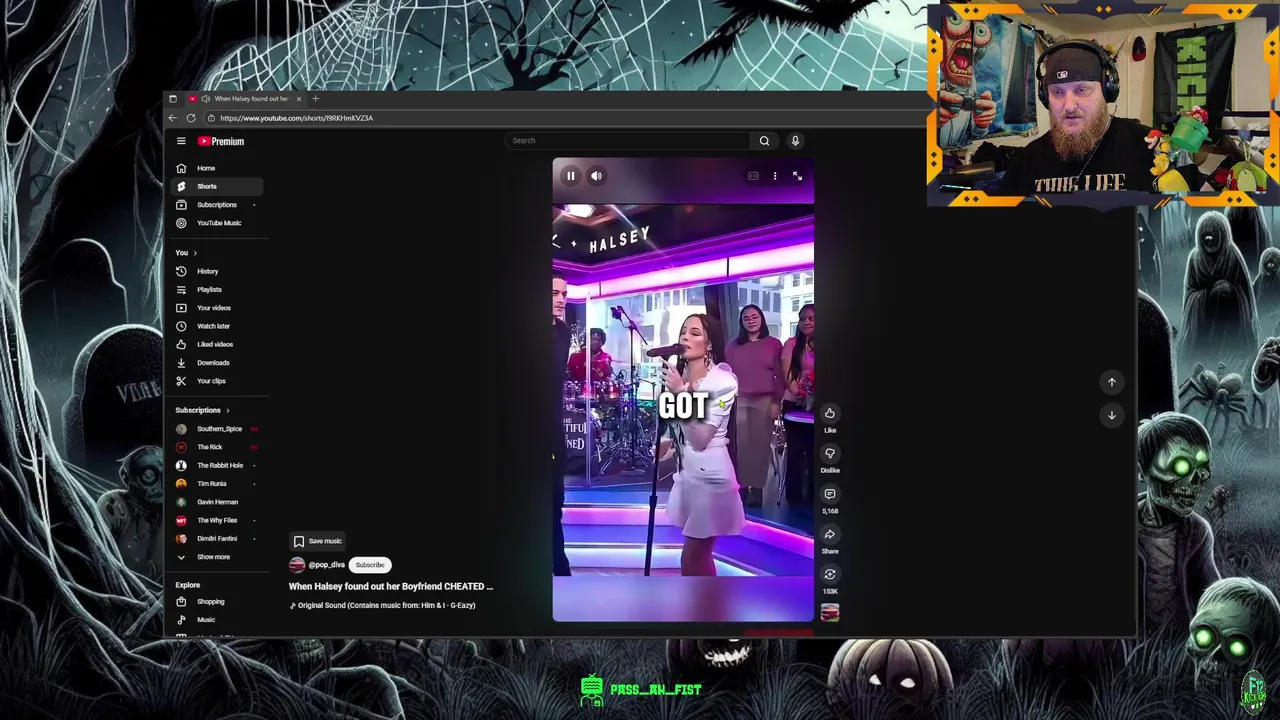The height and width of the screenshot is (720, 1280).
Task: Go to the previous Short arrow
Action: [1111, 382]
